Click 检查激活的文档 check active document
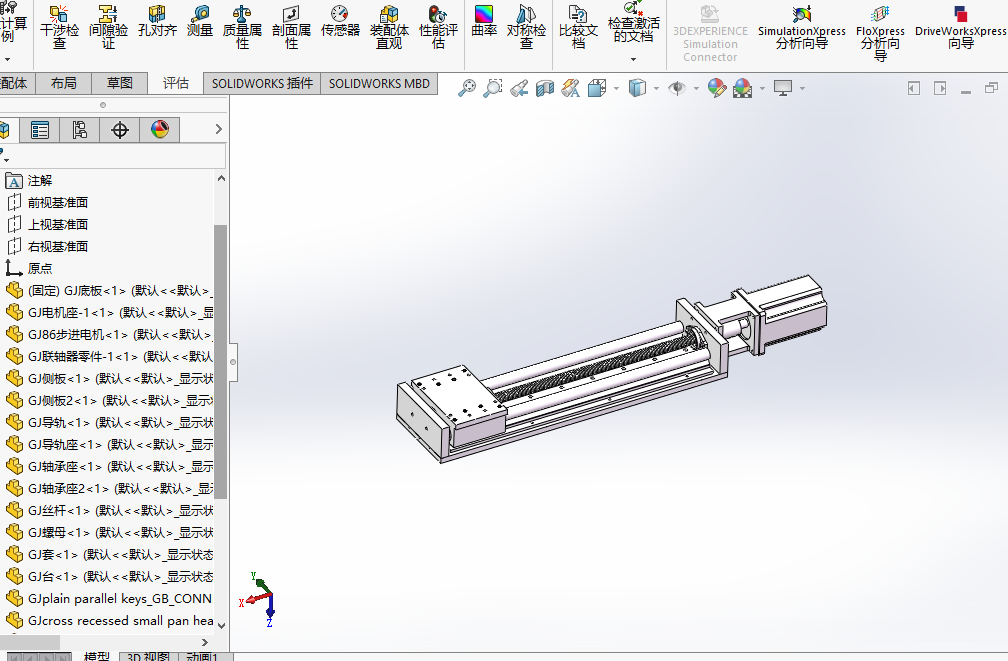 pyautogui.click(x=633, y=23)
